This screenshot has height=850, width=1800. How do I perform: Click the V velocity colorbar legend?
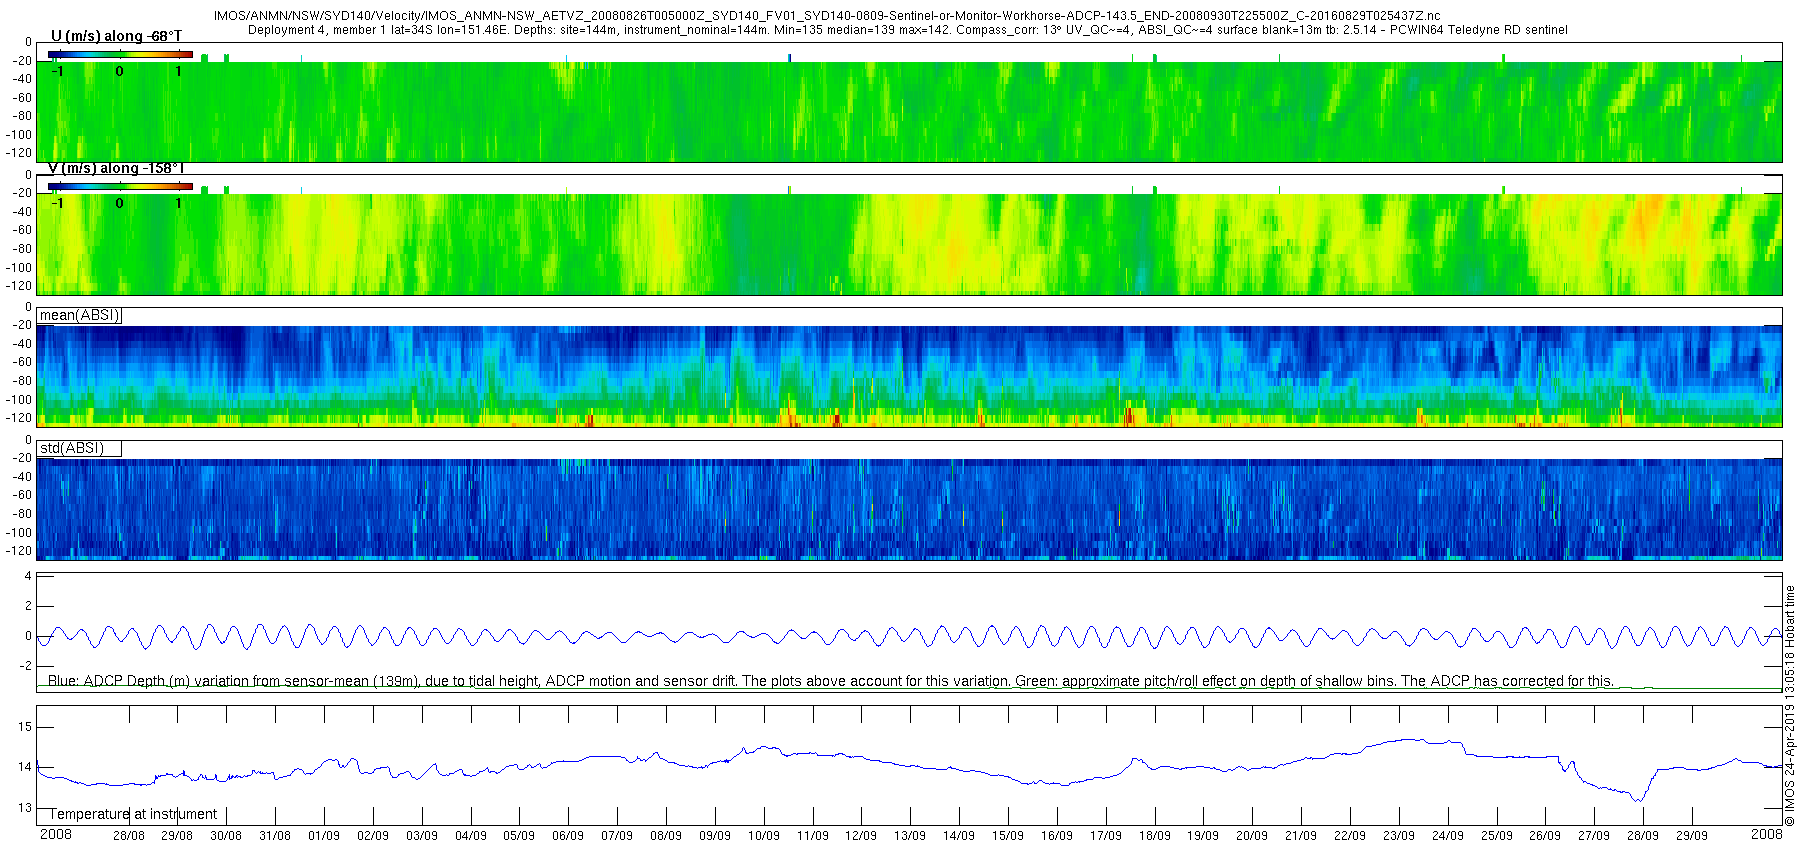pyautogui.click(x=120, y=186)
